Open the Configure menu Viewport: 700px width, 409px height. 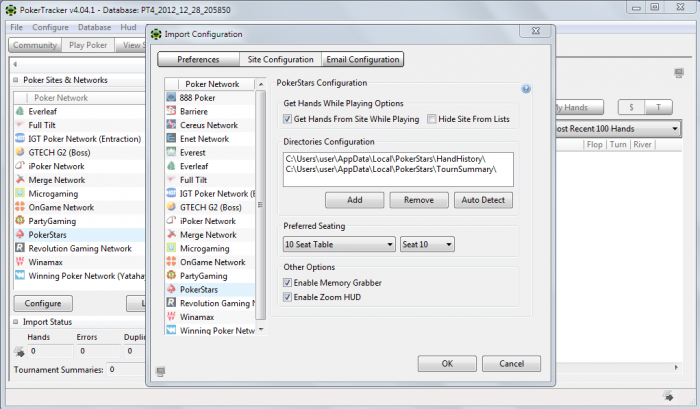50,27
